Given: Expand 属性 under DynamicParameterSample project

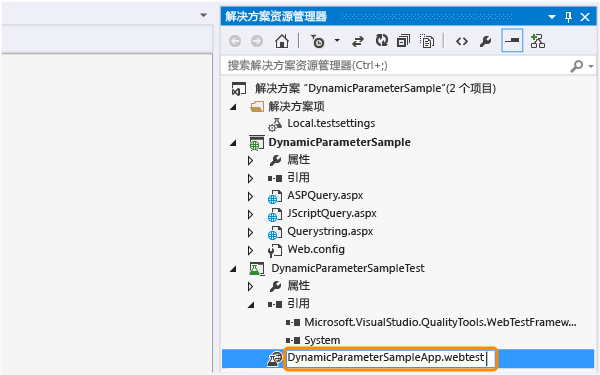Looking at the screenshot, I should pos(250,160).
